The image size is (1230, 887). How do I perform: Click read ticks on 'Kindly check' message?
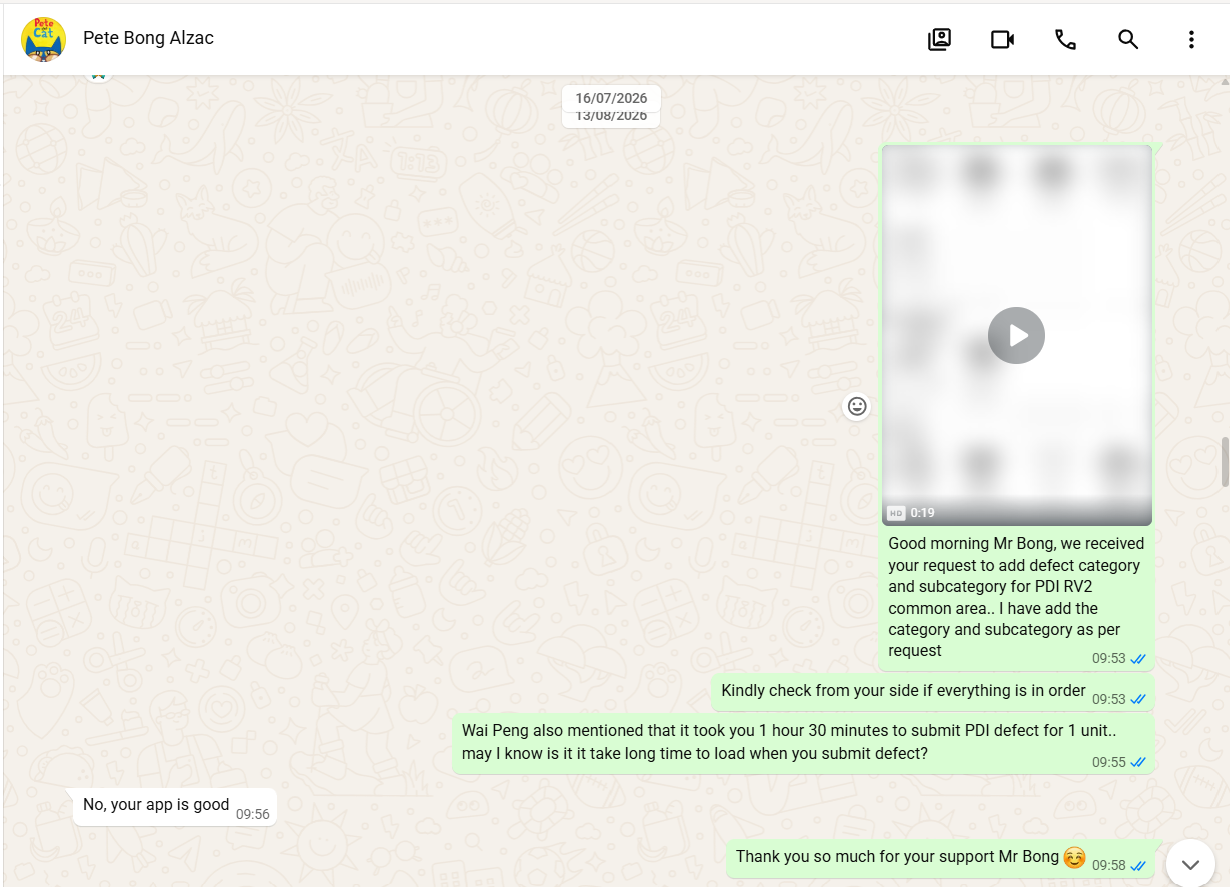tap(1138, 699)
